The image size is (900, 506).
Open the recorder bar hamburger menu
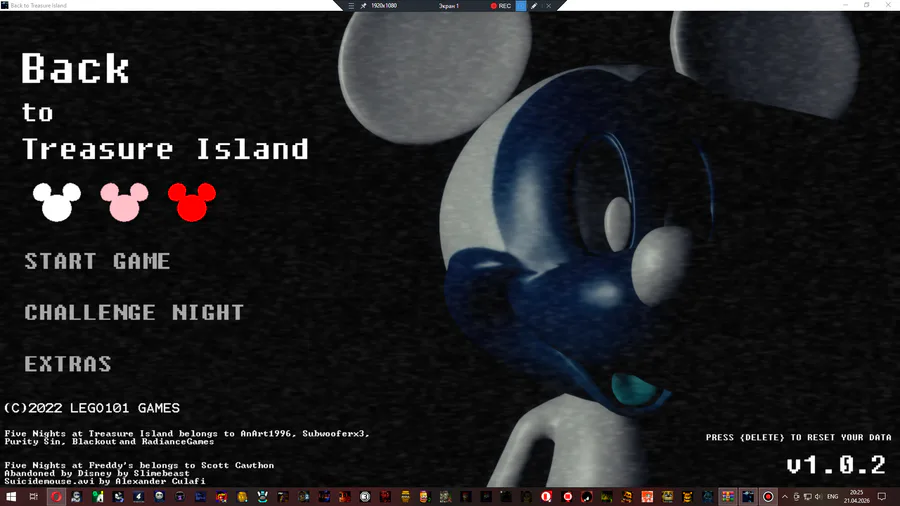351,6
